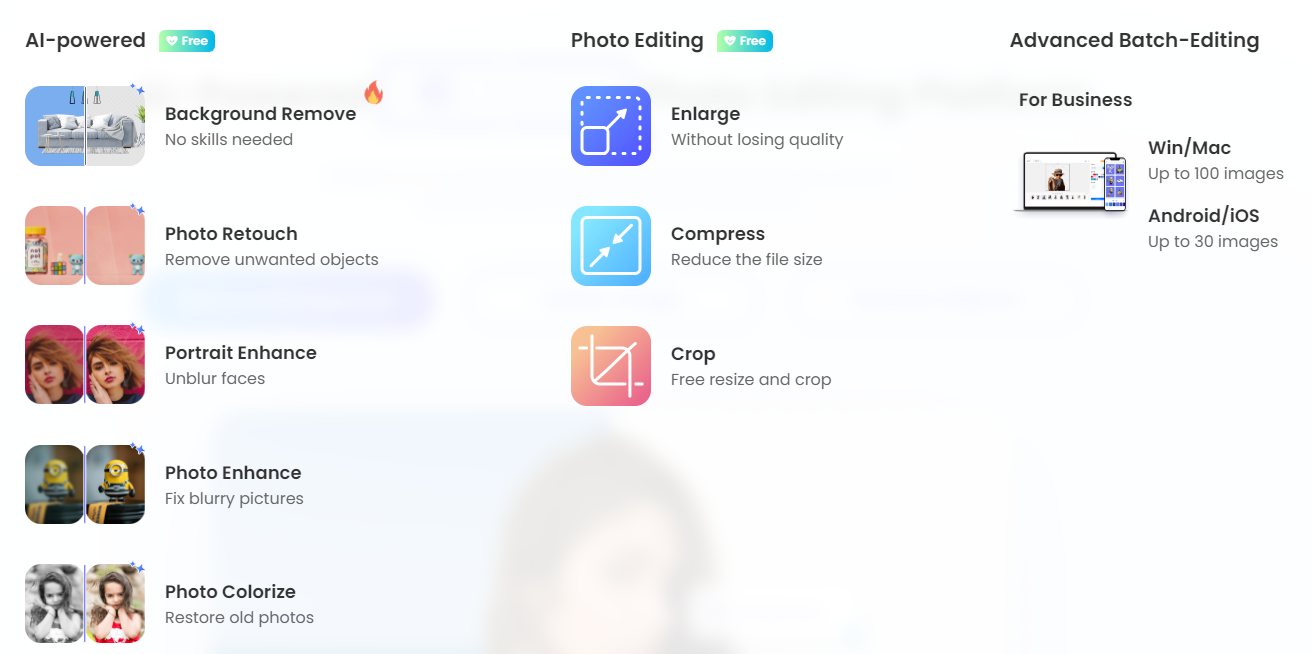Image resolution: width=1313 pixels, height=654 pixels.
Task: Choose Photo Retouch menu entry
Action: 272,246
